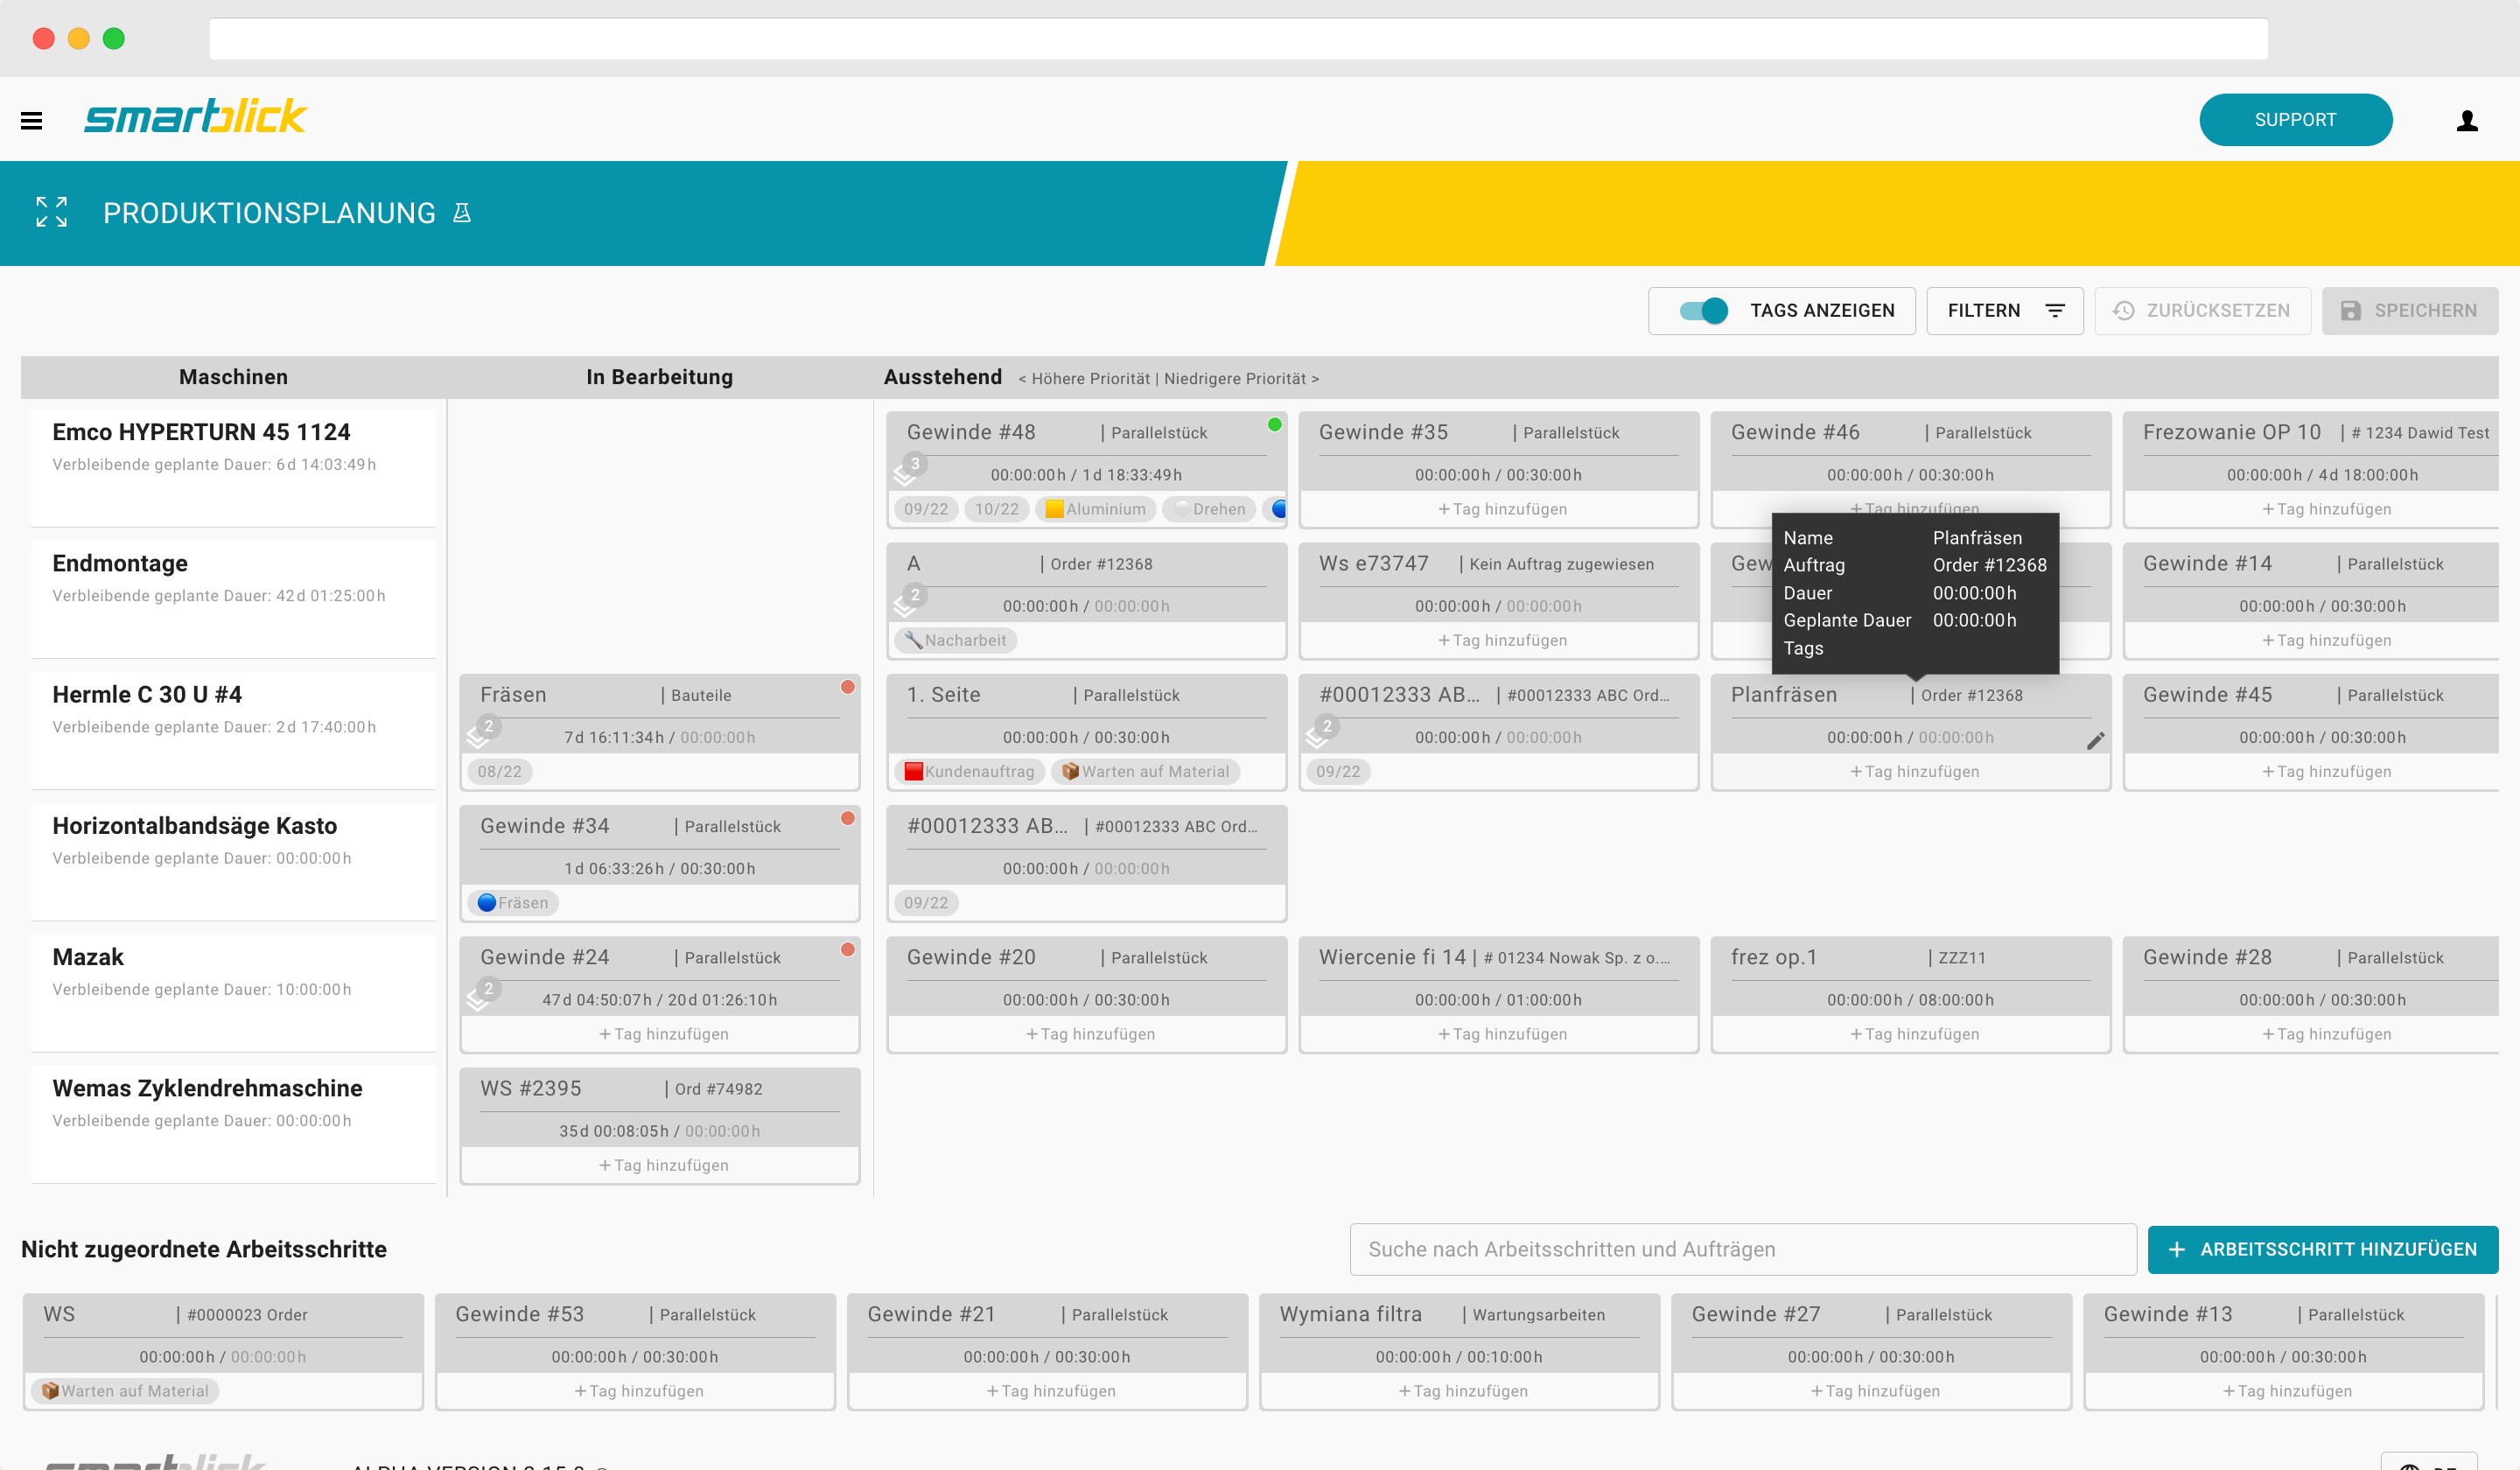Expand view using the fullscreen arrows icon

[51, 212]
